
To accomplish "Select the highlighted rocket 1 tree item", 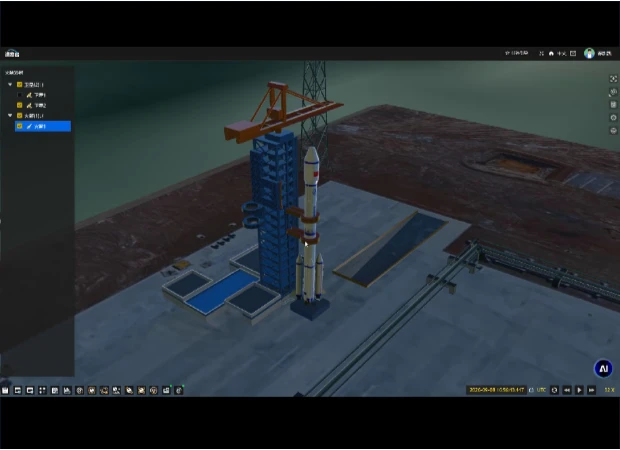I will tap(43, 126).
